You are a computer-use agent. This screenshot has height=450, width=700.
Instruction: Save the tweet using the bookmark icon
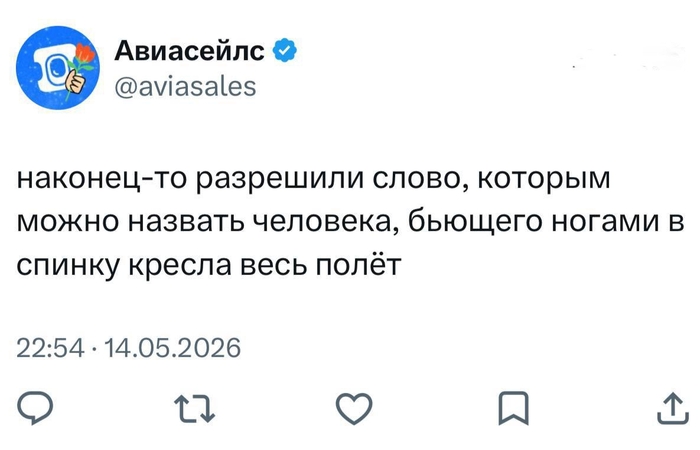(513, 408)
